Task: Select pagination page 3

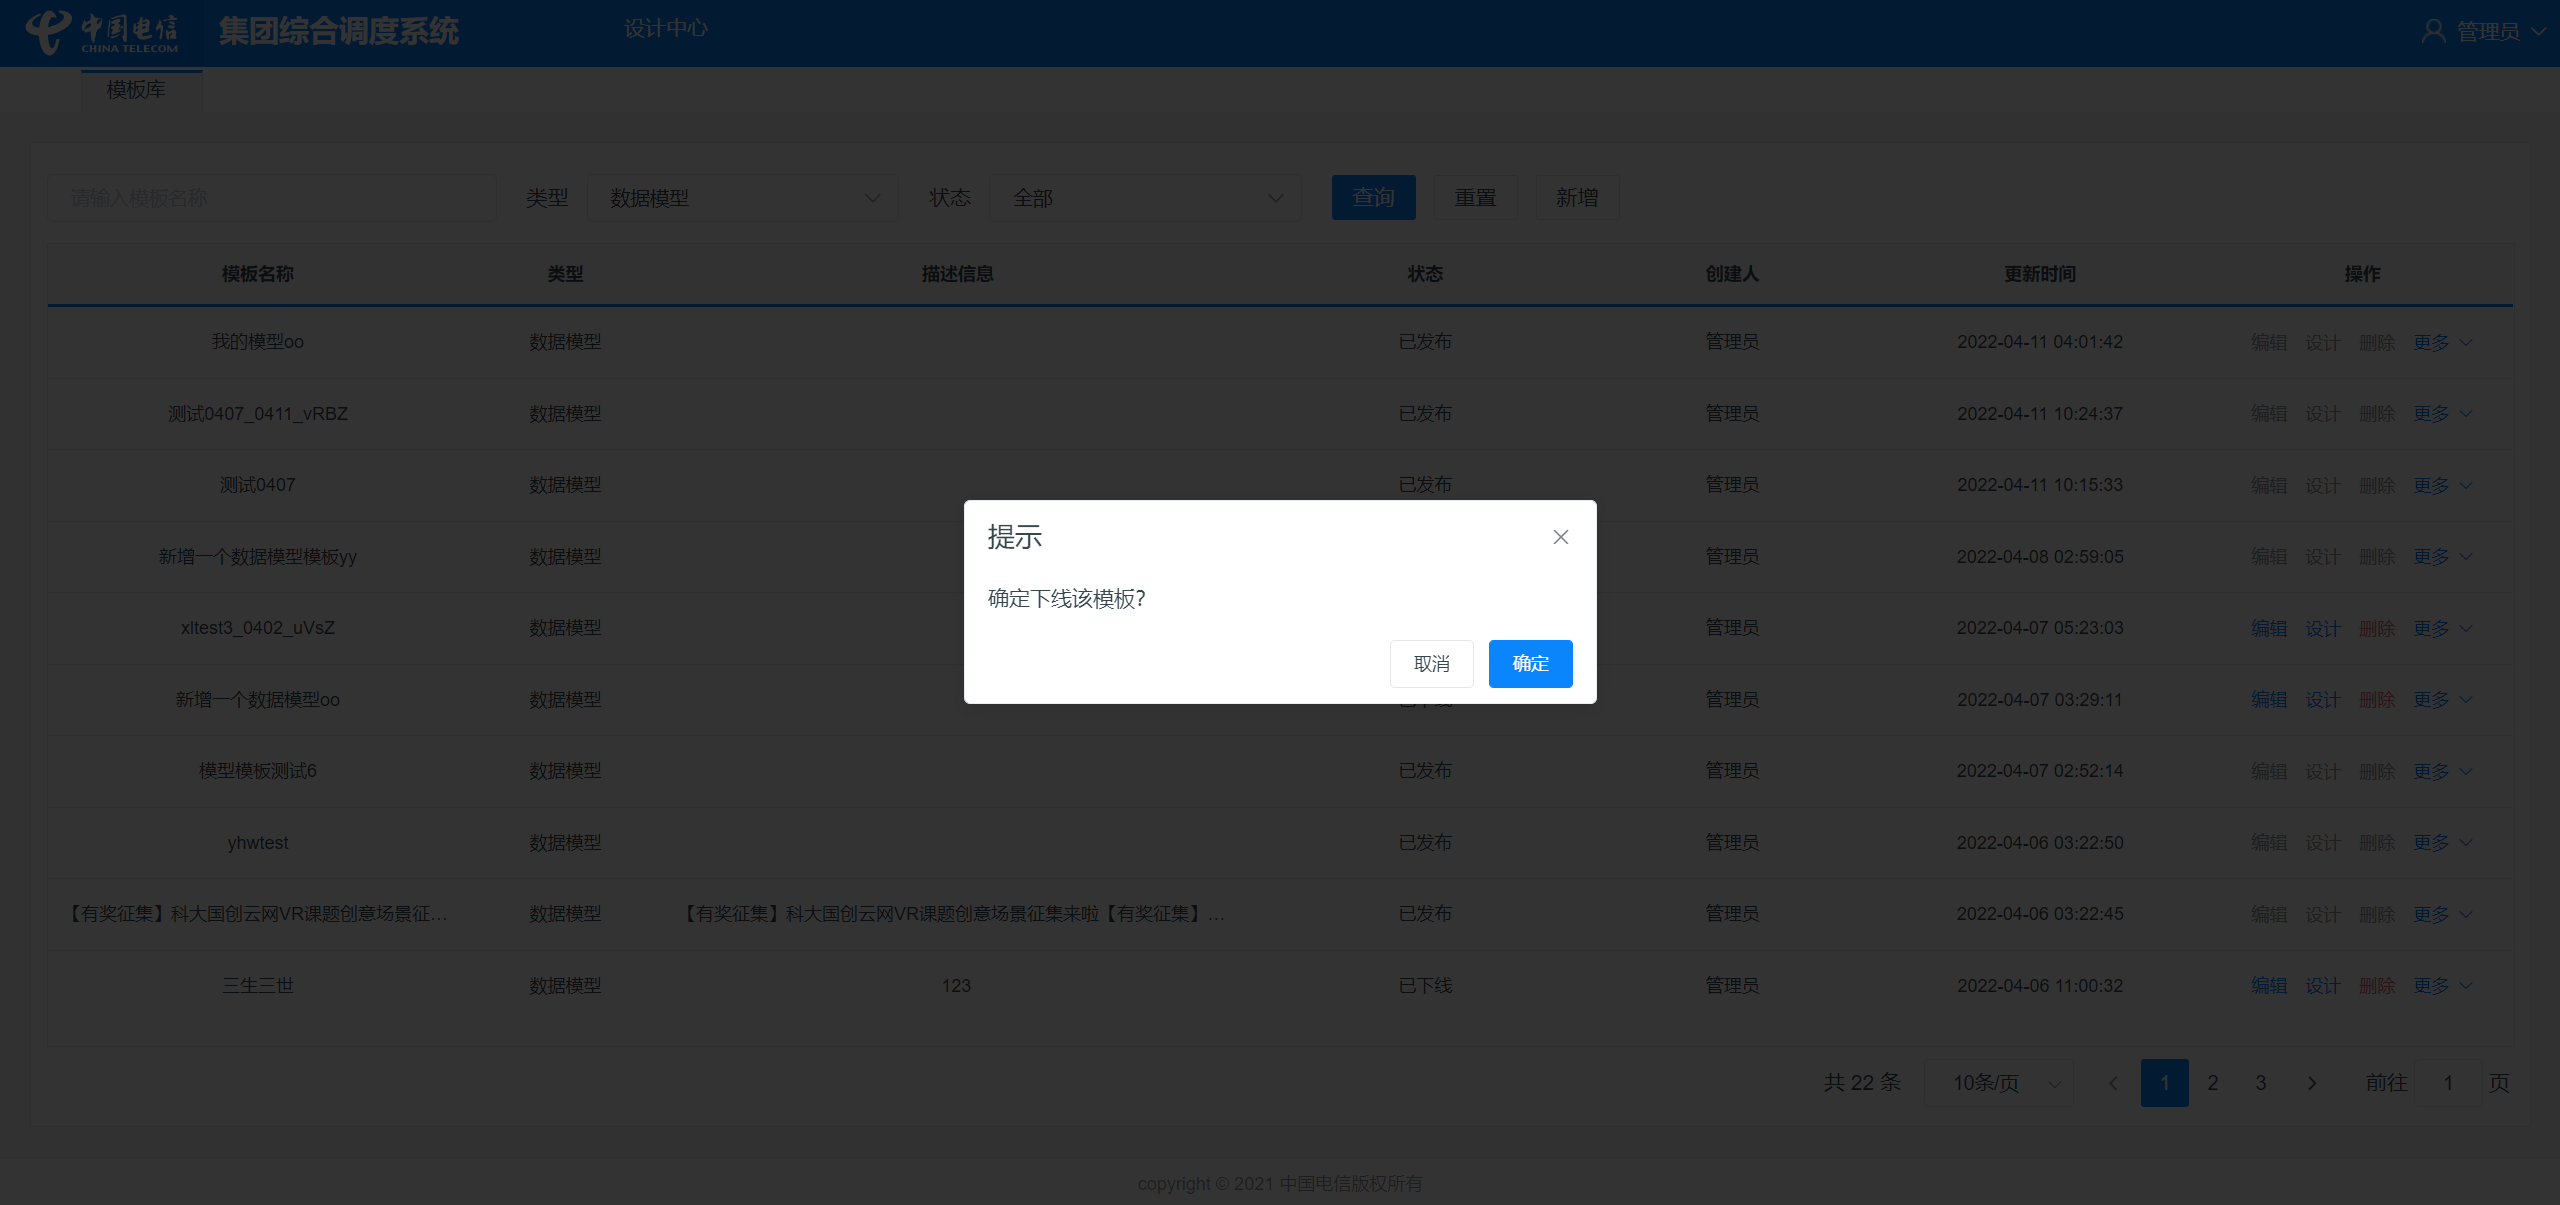Action: (x=2261, y=1083)
